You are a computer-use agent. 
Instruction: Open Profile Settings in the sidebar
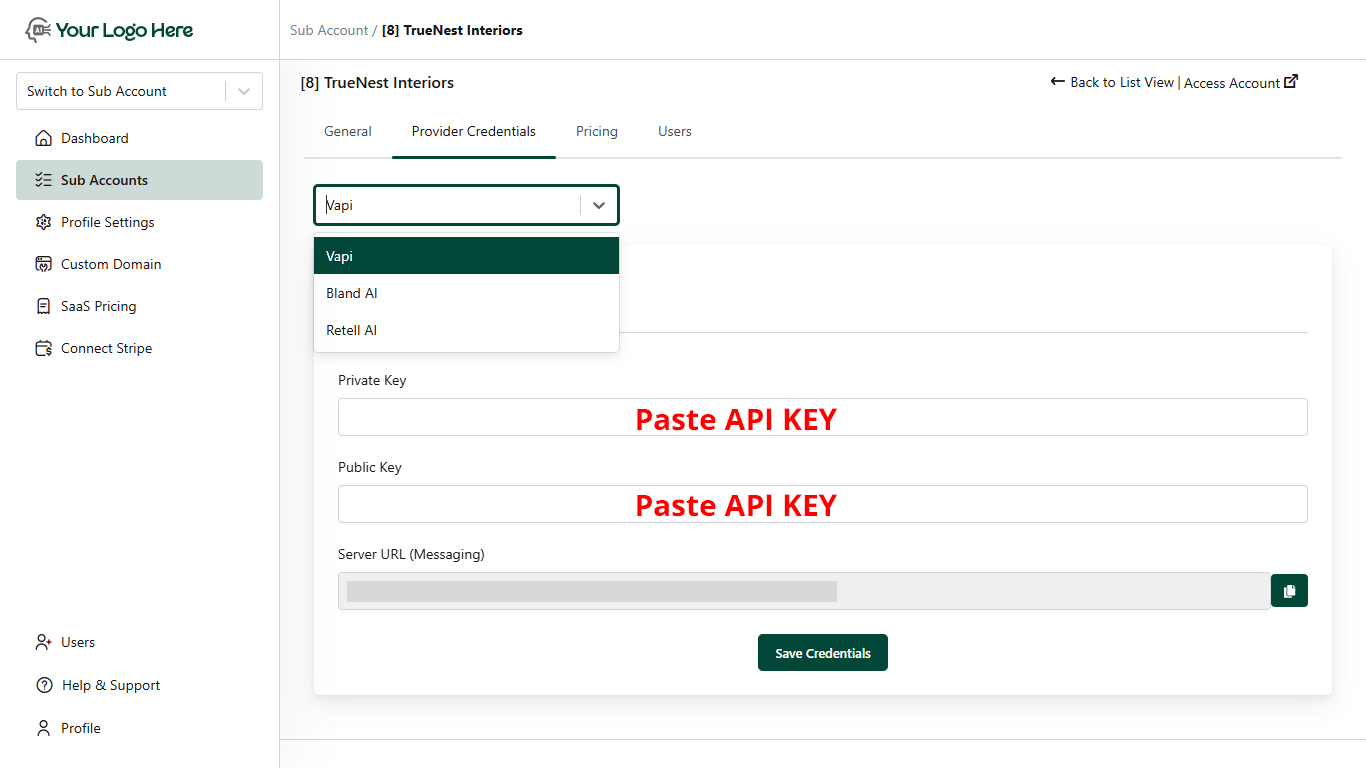[x=139, y=222]
